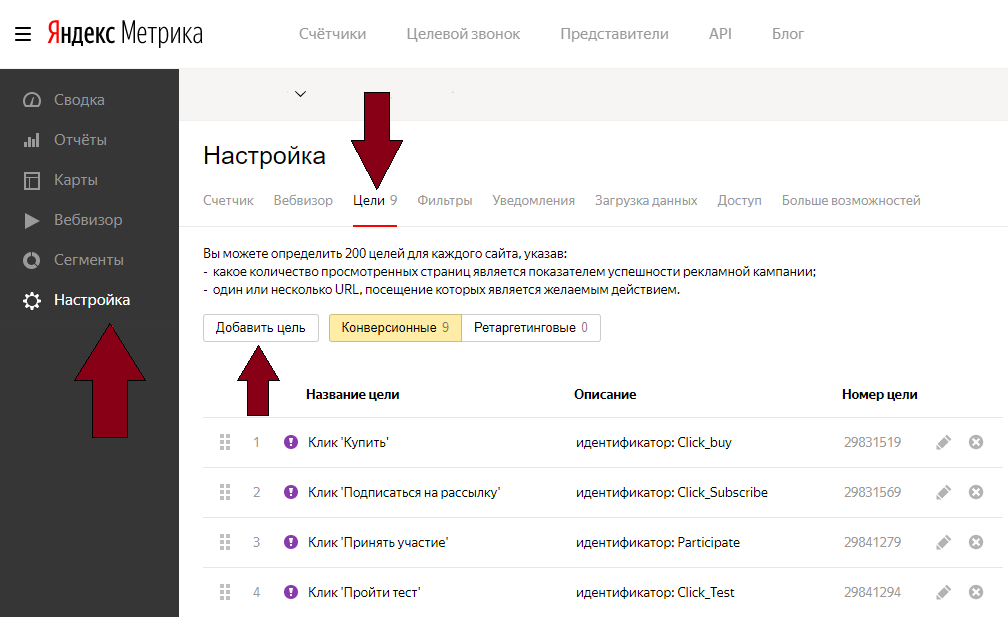This screenshot has width=1008, height=618.
Task: Edit goal Клик 'Купить' with pencil icon
Action: 943,442
